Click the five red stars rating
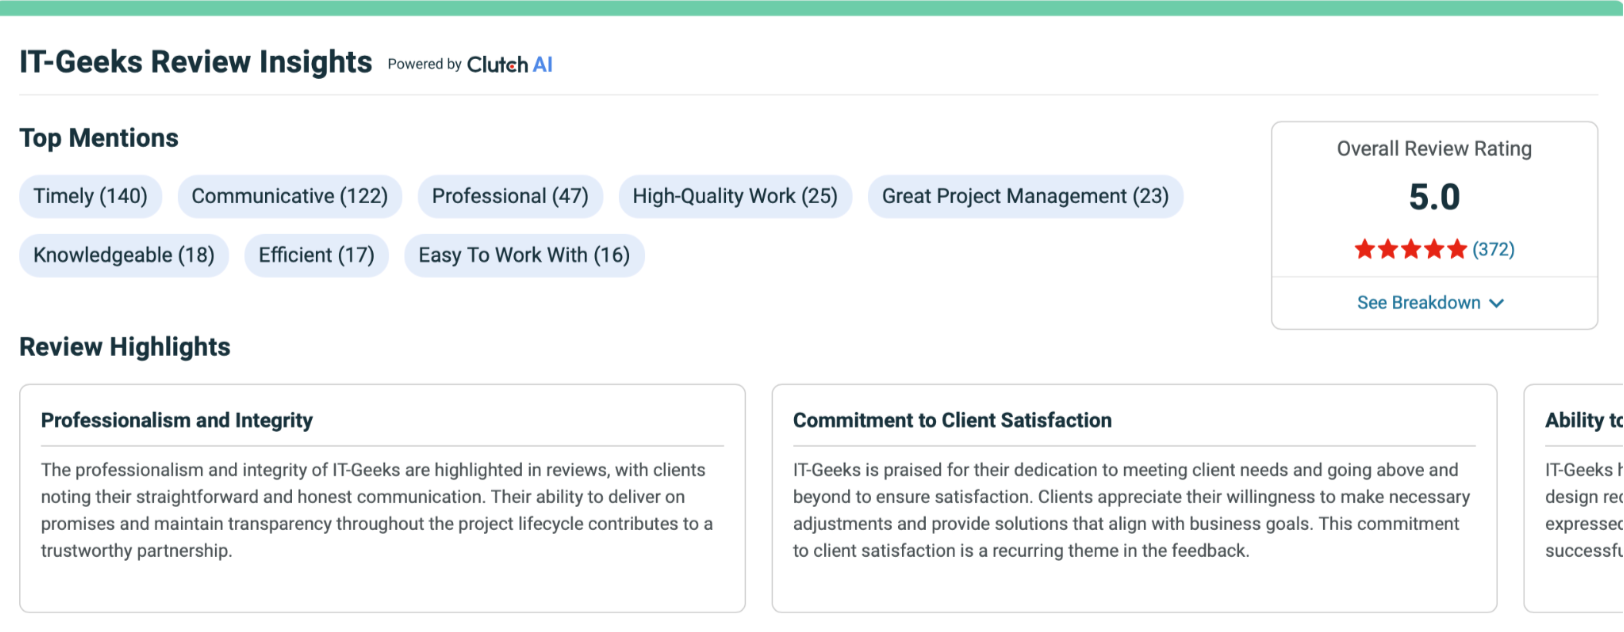1624x632 pixels. point(1410,249)
